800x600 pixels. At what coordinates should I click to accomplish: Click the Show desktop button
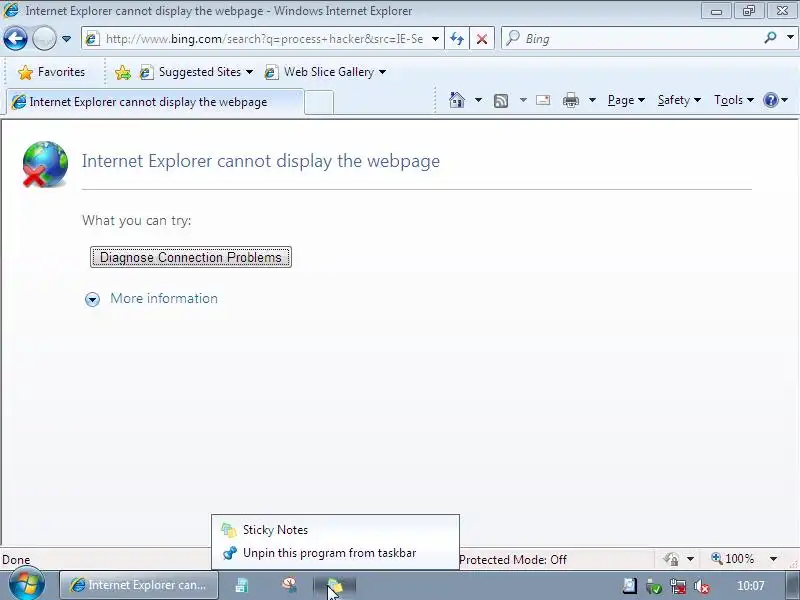(793, 586)
